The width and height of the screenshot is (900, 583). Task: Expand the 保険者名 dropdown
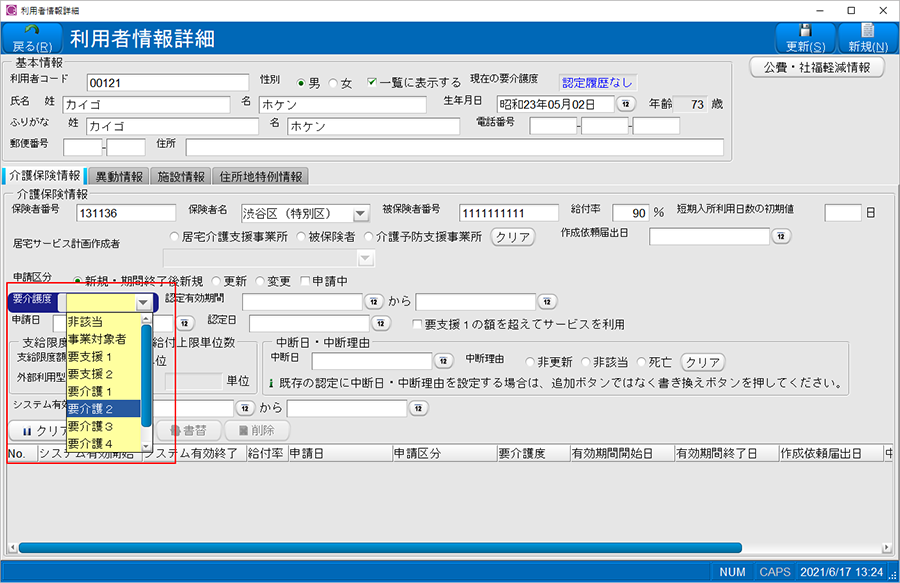click(361, 214)
